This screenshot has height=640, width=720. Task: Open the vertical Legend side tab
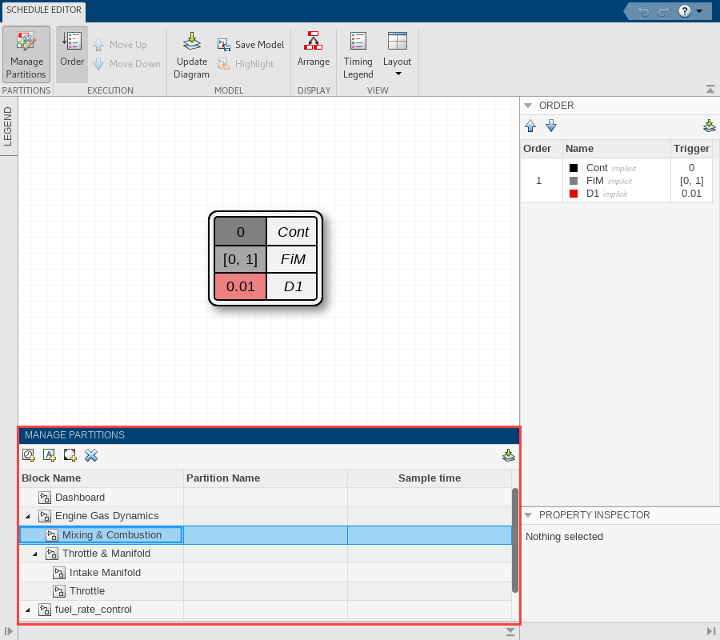[x=8, y=127]
